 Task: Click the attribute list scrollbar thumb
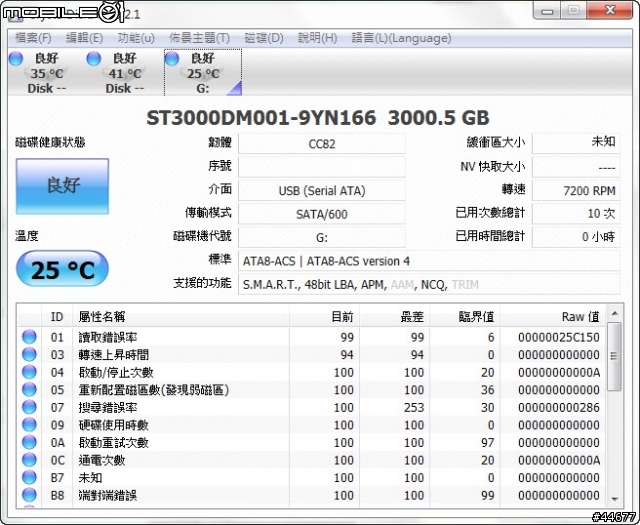pyautogui.click(x=614, y=356)
